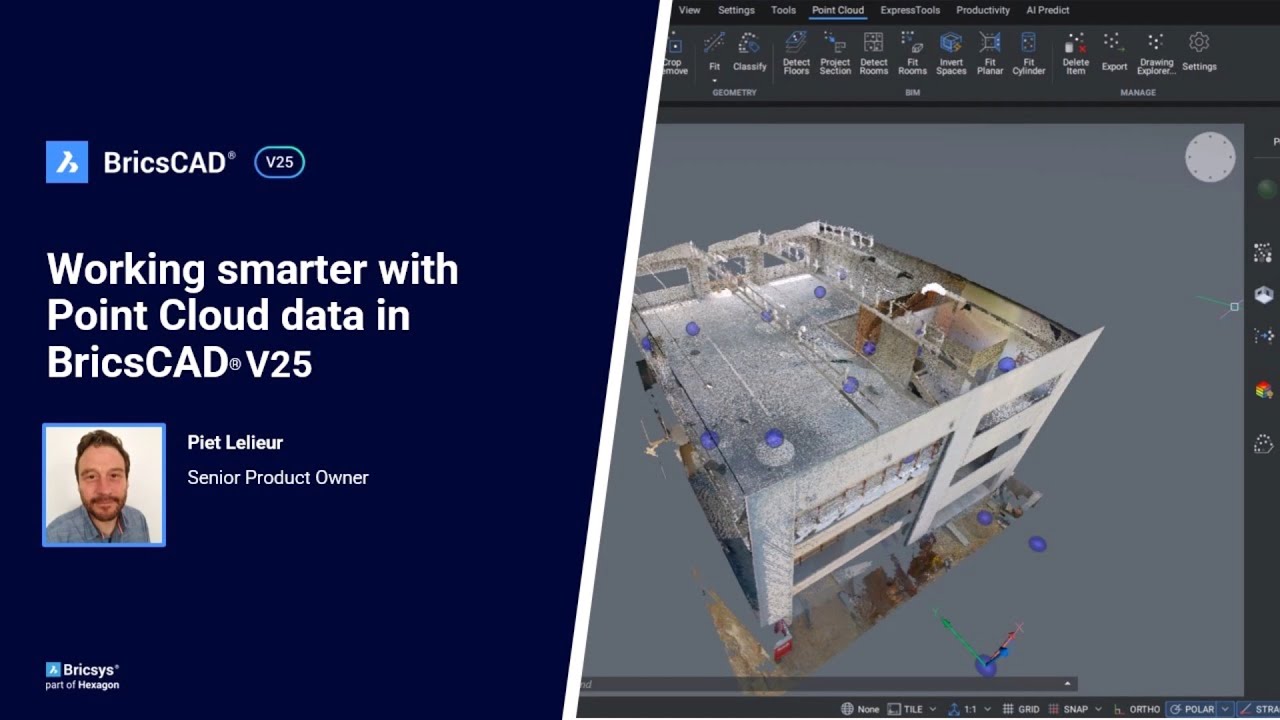Open the Drawing Explorer tool
This screenshot has height=720, width=1280.
pos(1156,53)
